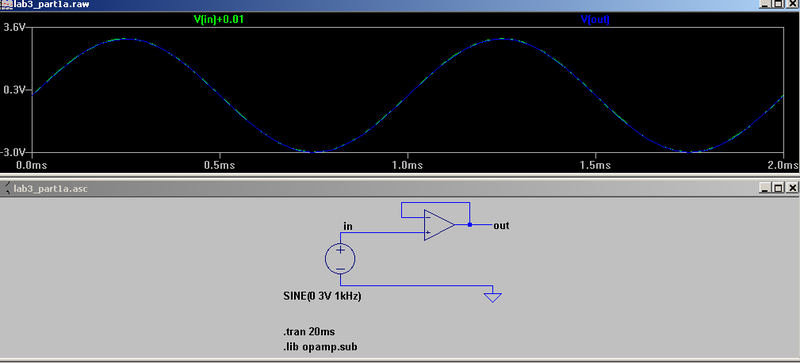Viewport: 800px width, 363px height.
Task: Click the 0.3V vertical axis label
Action: point(14,90)
